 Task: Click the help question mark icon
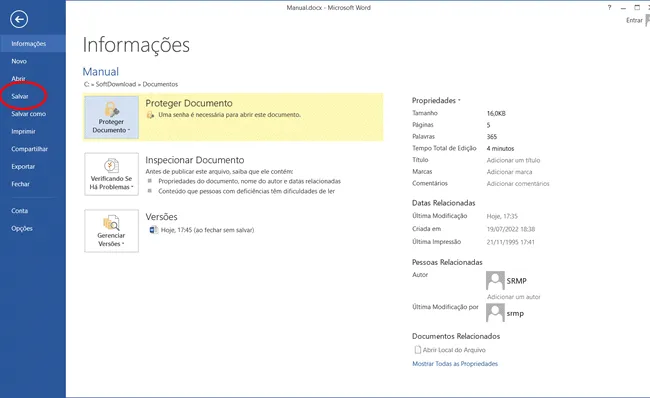pyautogui.click(x=609, y=7)
